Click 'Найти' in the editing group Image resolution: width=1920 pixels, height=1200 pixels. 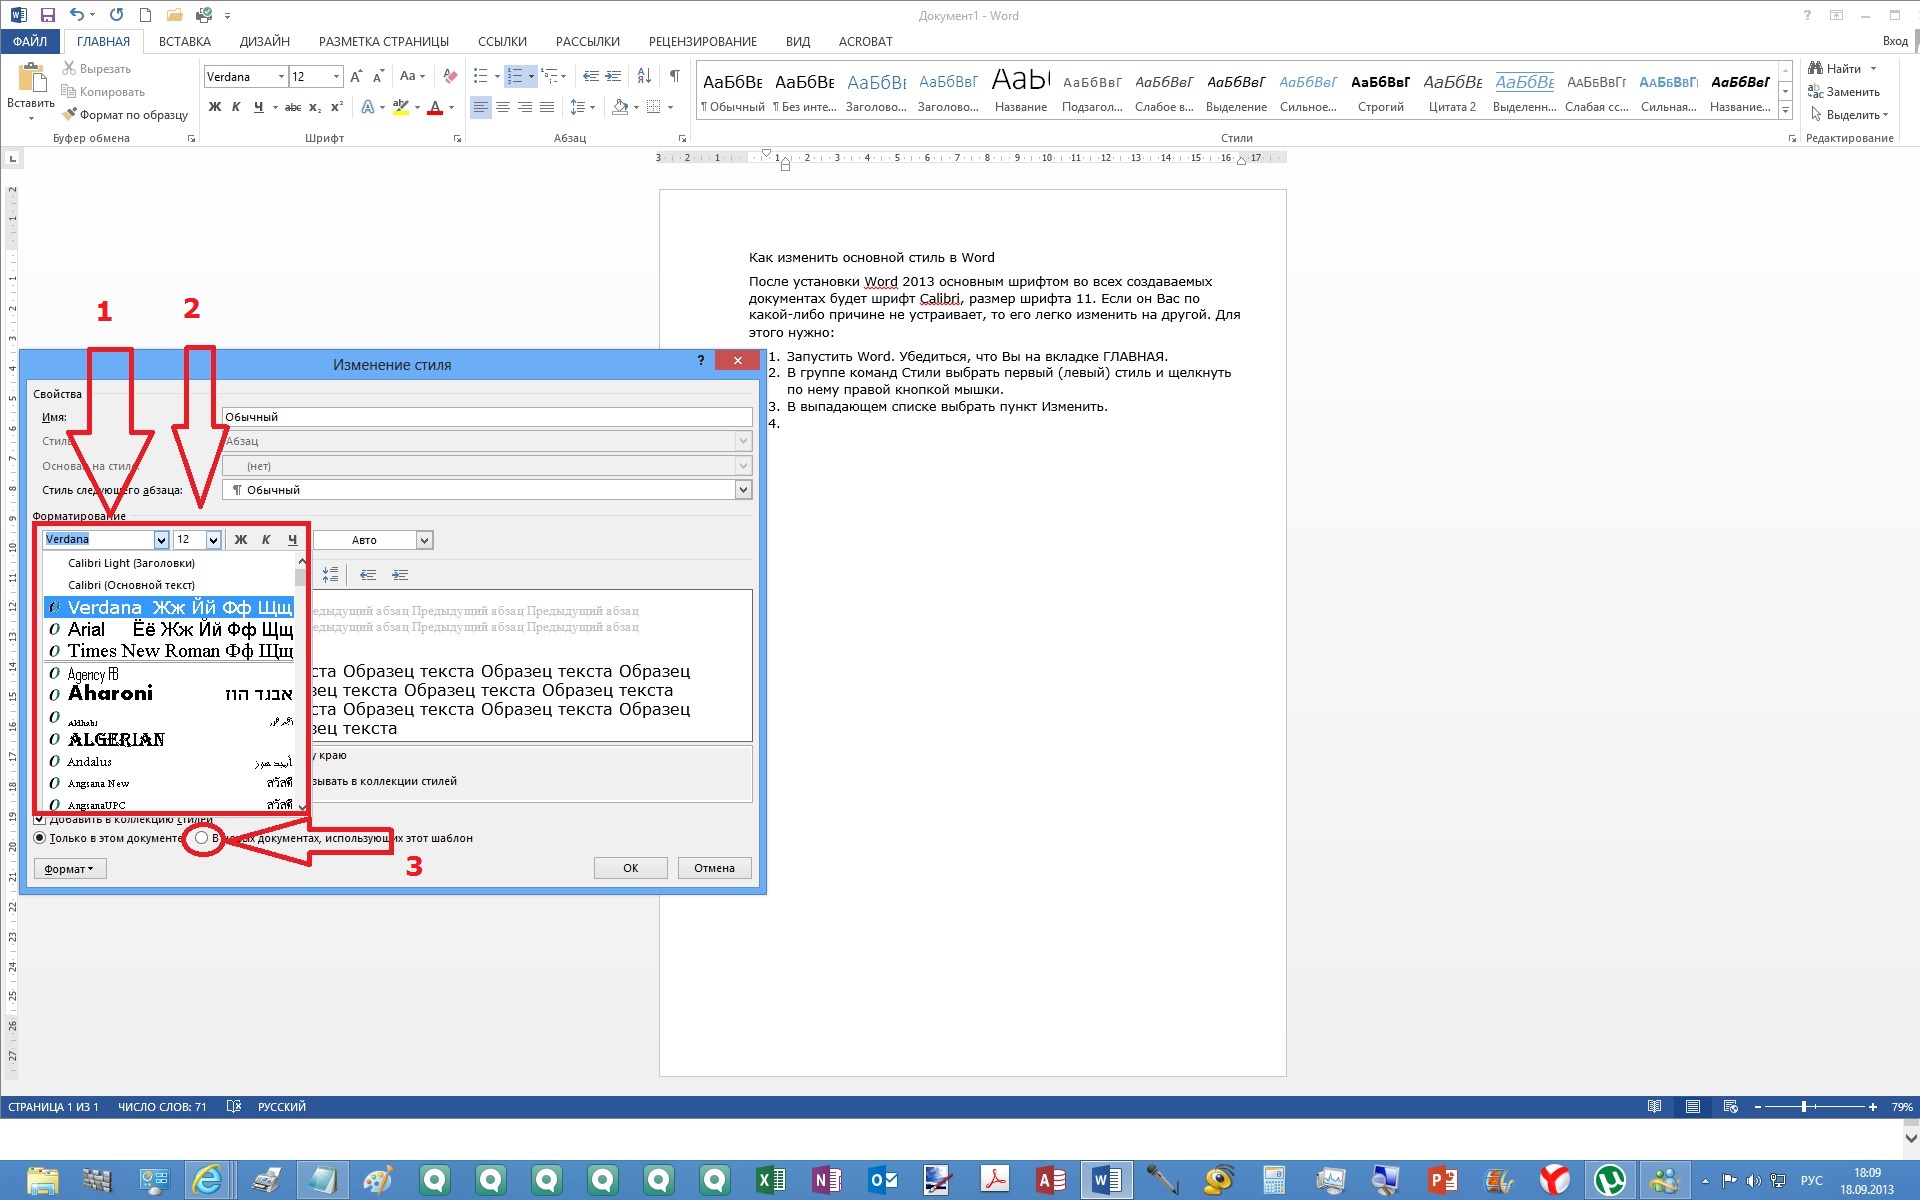tap(1842, 69)
